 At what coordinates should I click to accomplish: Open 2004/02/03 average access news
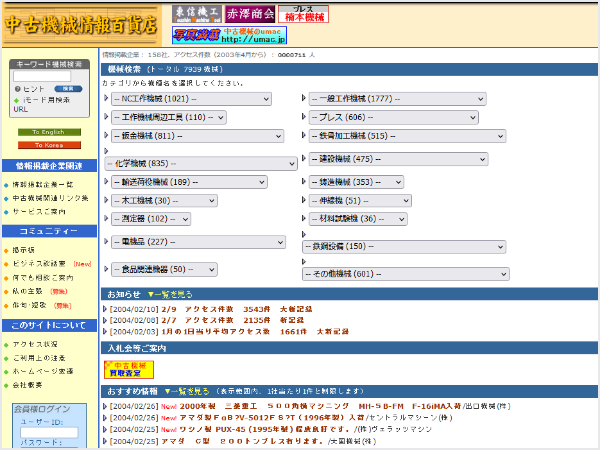(x=255, y=331)
